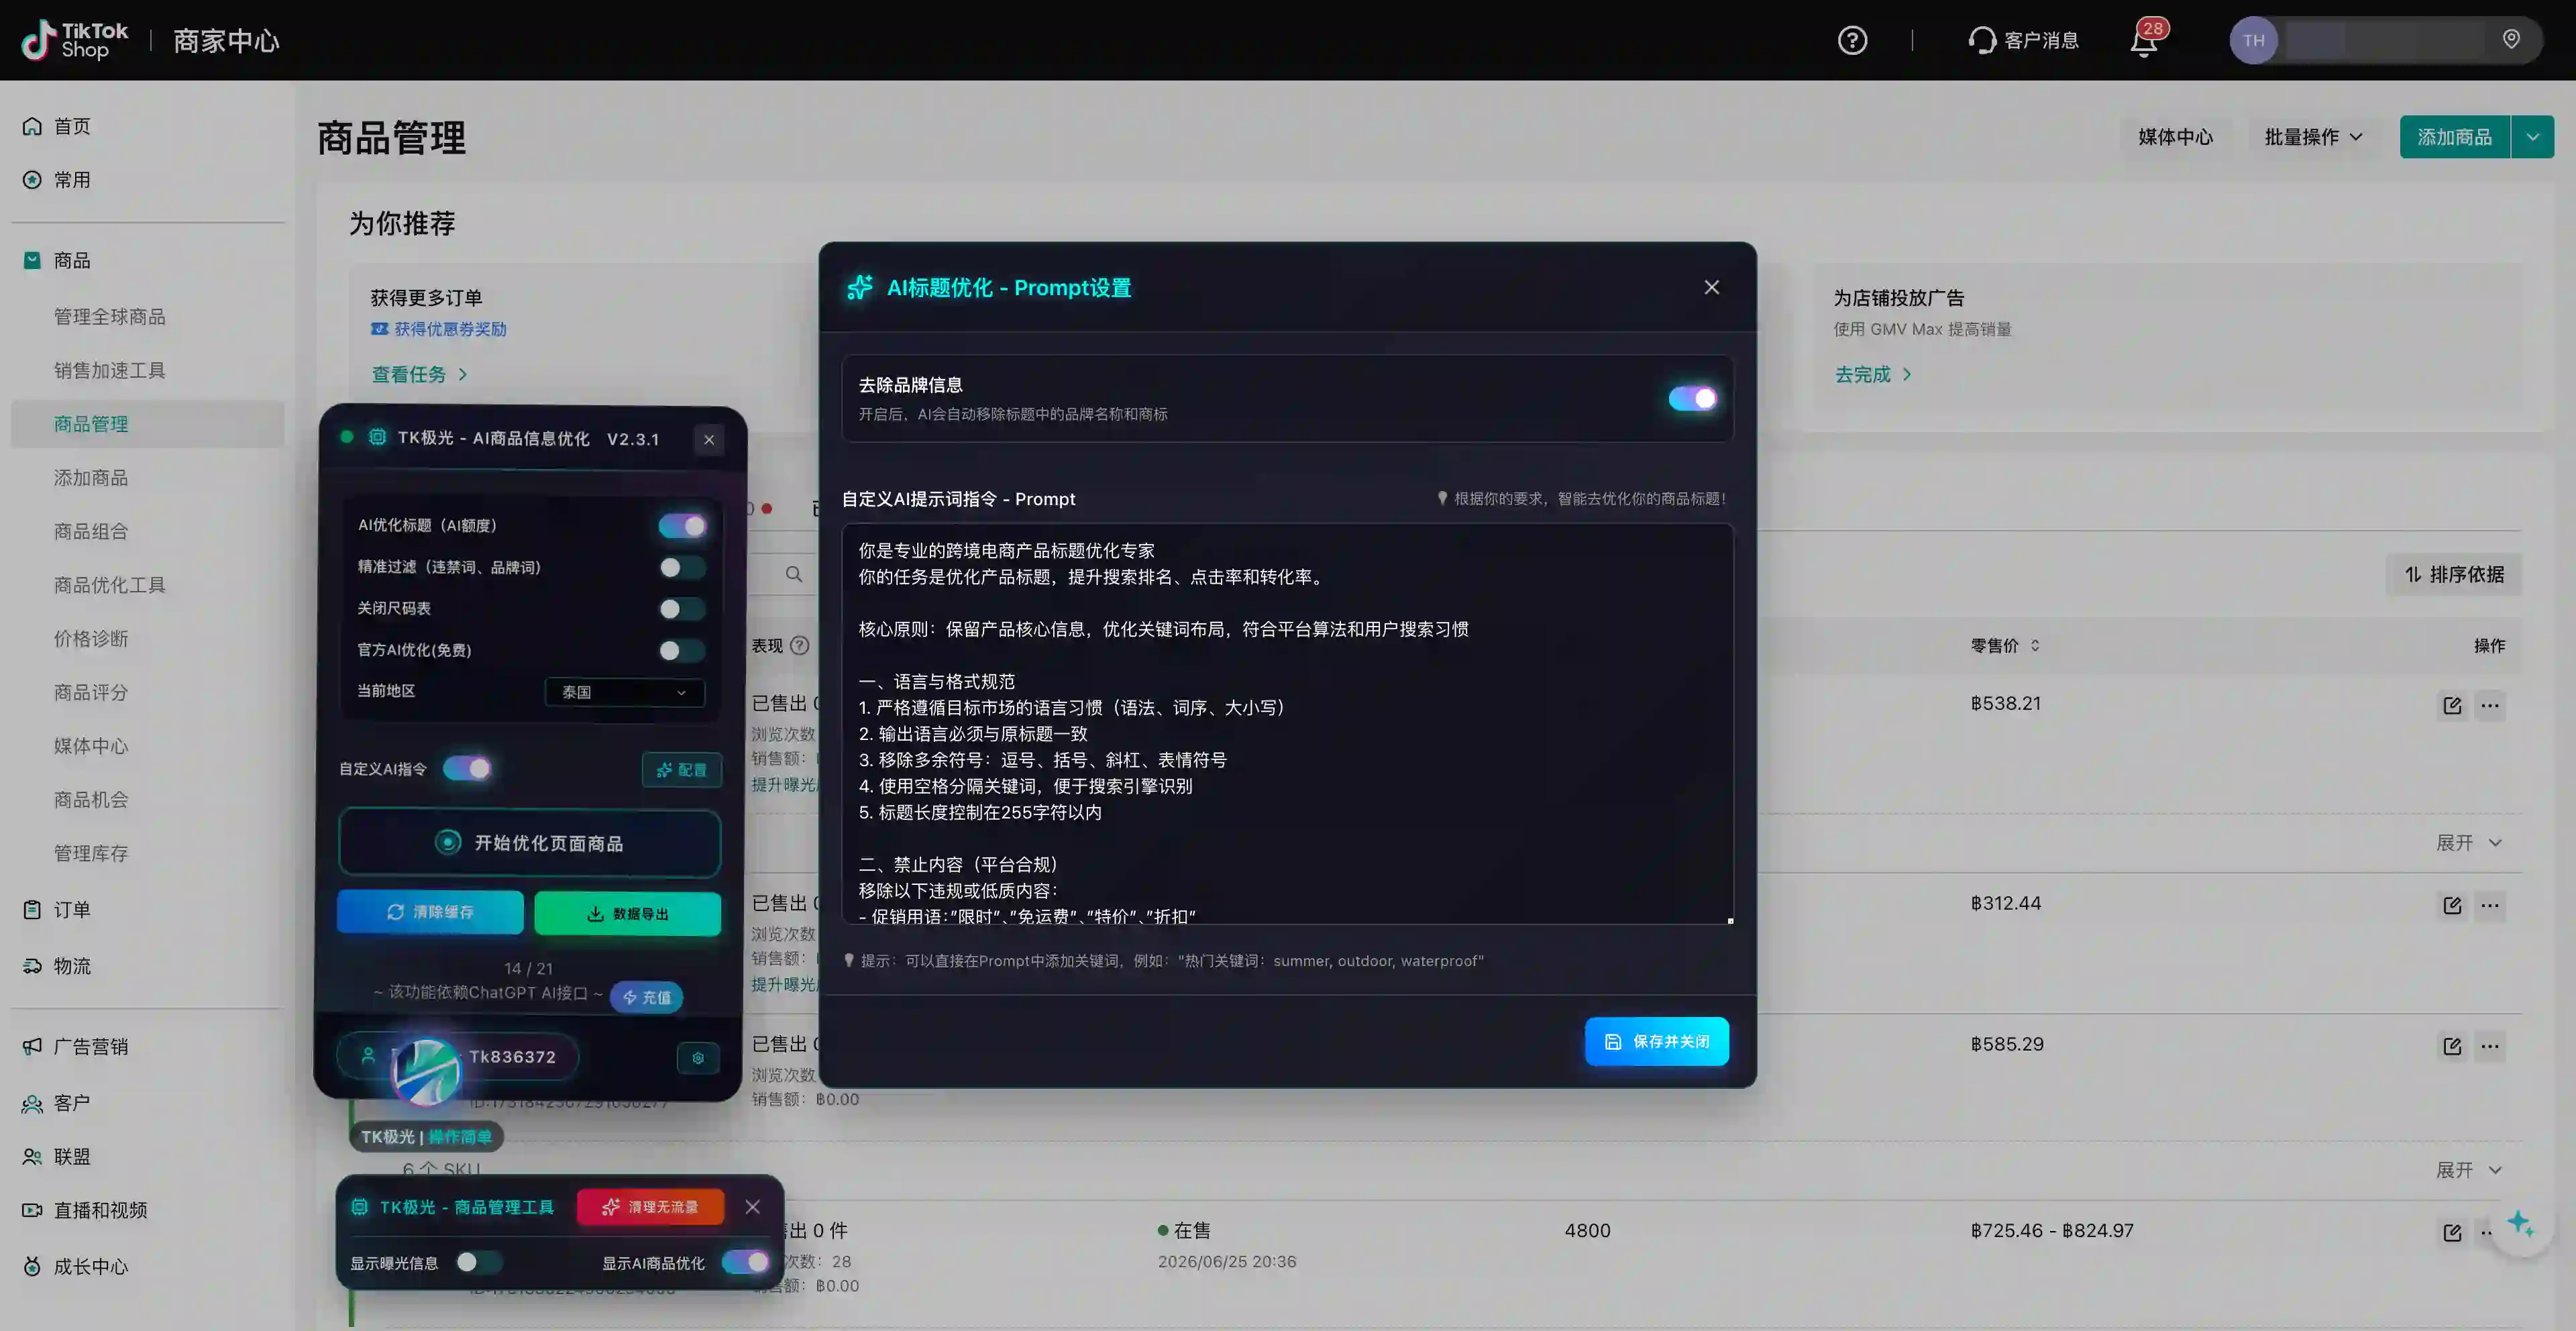
Task: Expand 展开 in the 6 个 SKU row
Action: [2468, 1170]
